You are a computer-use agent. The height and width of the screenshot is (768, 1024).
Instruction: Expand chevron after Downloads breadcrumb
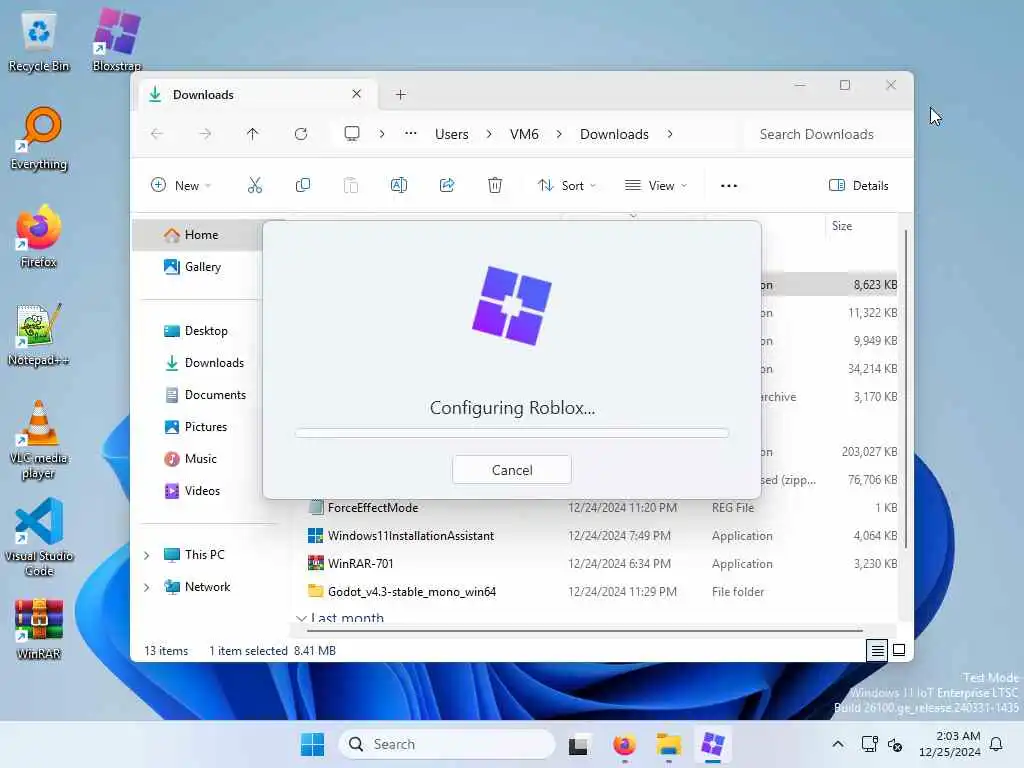(x=669, y=134)
